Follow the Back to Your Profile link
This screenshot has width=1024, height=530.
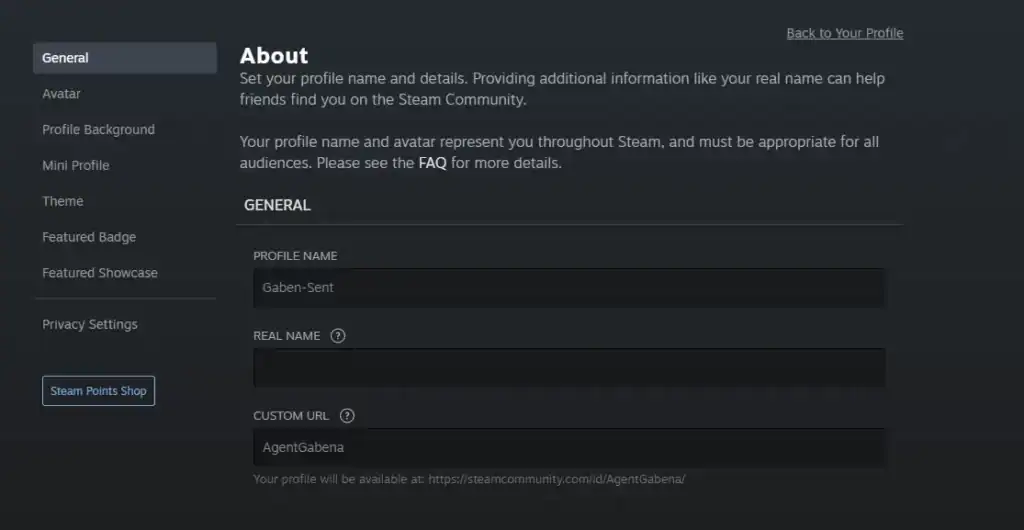coord(844,33)
